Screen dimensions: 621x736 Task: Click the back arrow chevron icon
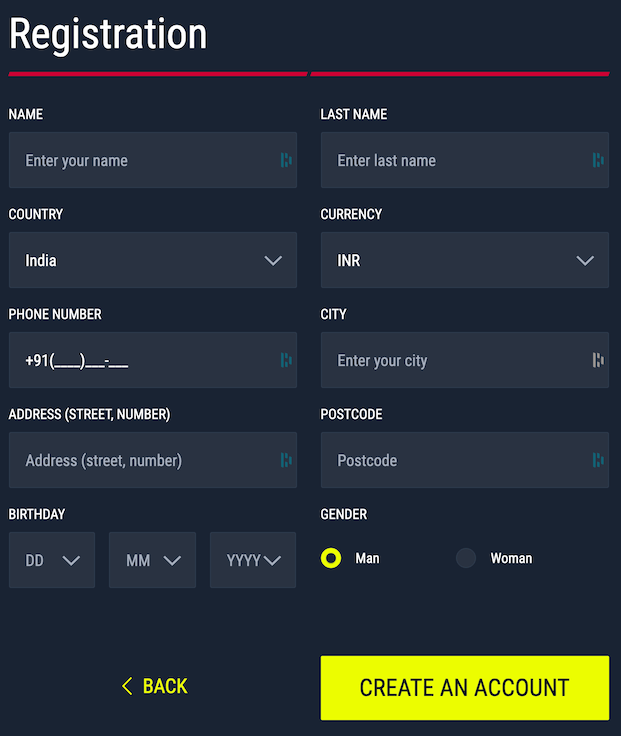(x=127, y=686)
